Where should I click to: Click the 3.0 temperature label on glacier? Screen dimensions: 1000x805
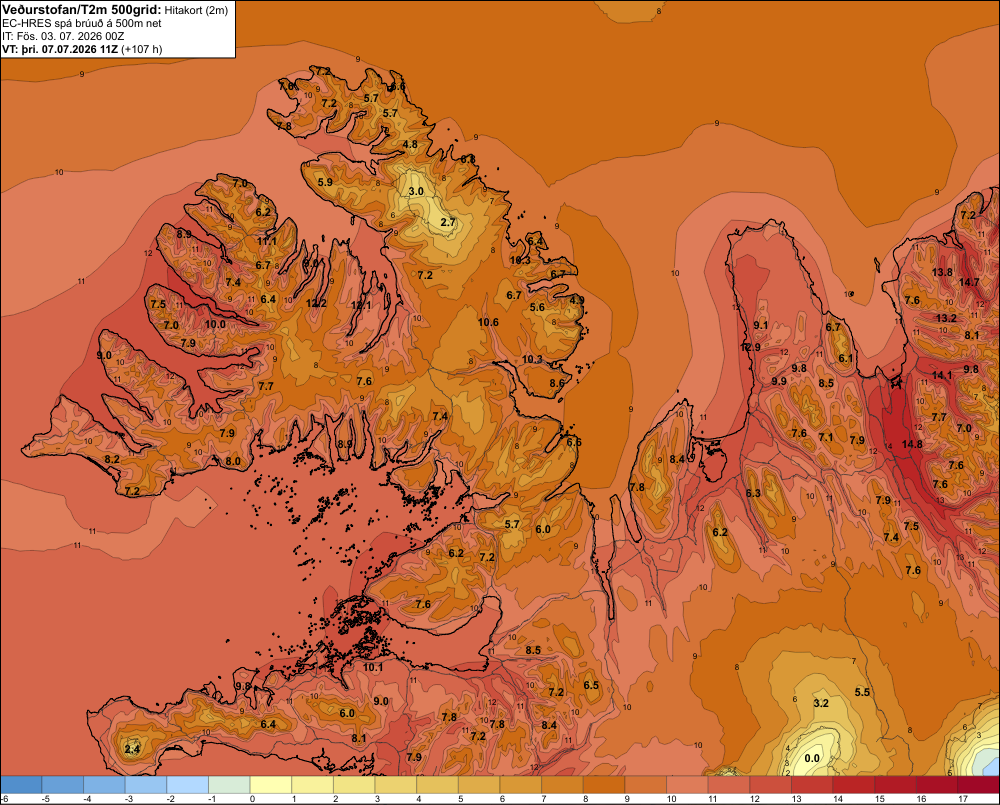click(x=416, y=191)
